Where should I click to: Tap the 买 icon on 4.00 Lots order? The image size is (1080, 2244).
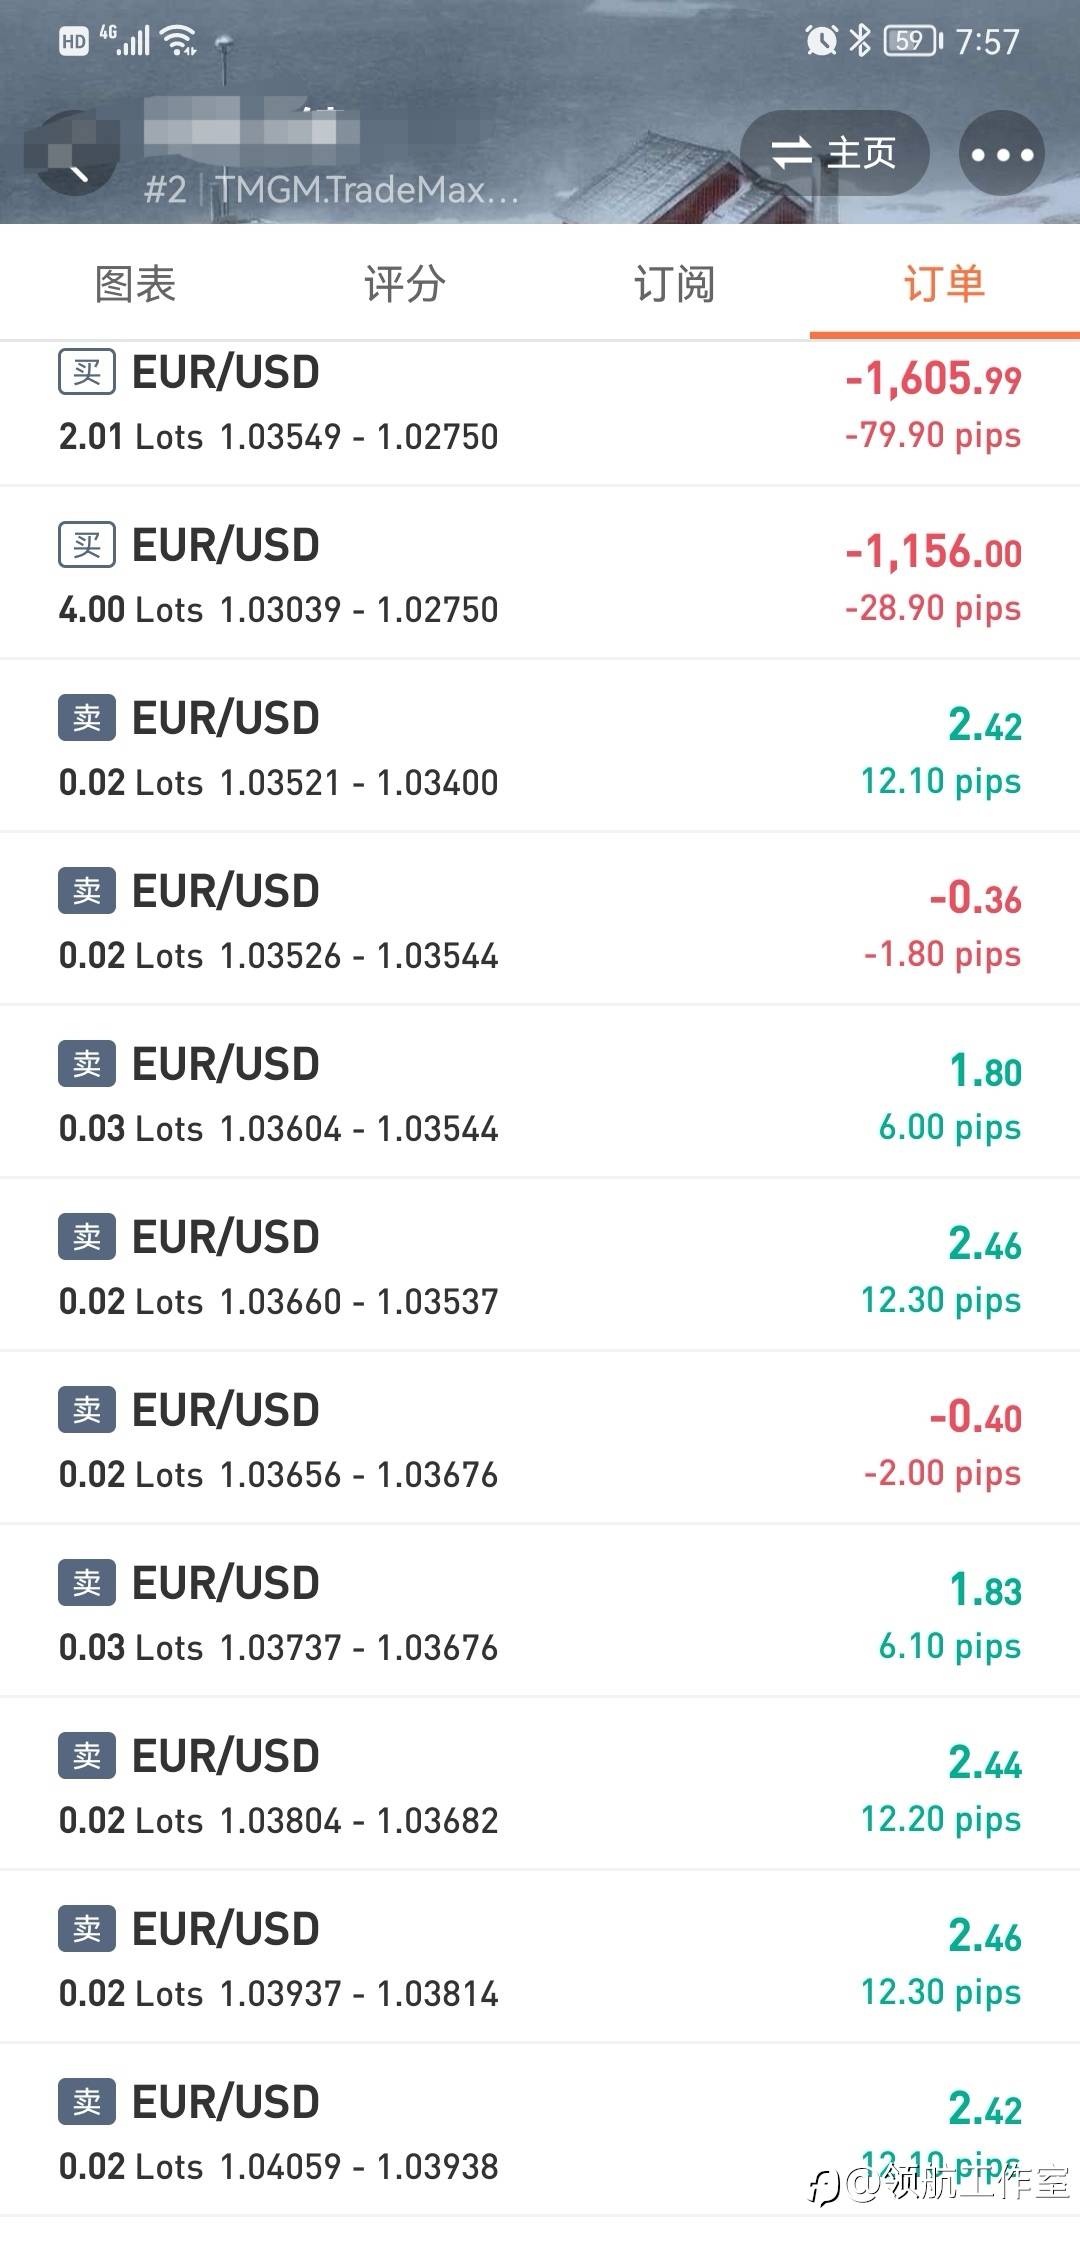(87, 545)
